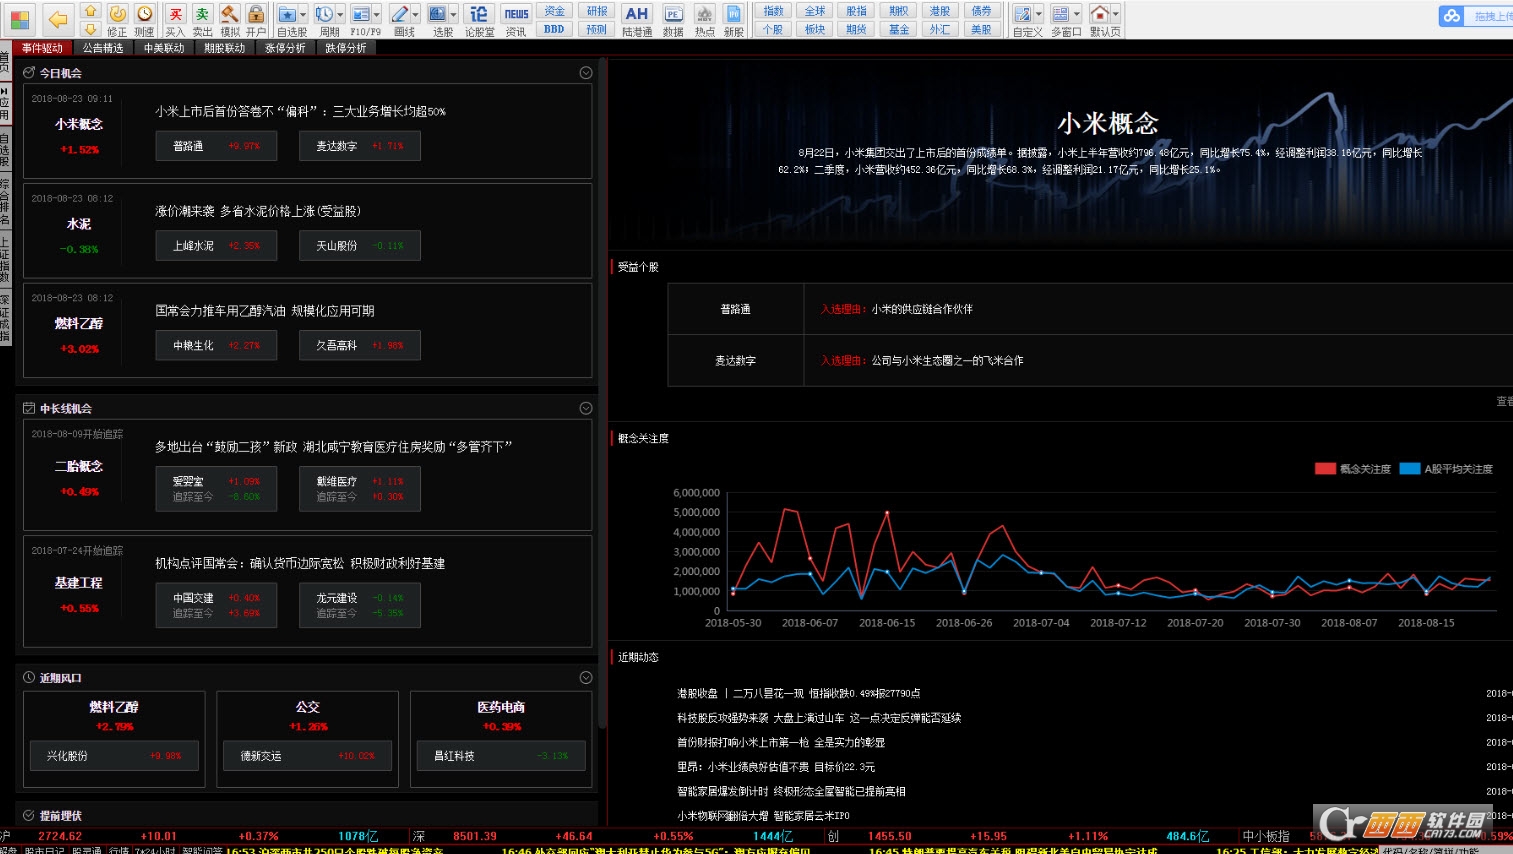Click the F10/F9 info icon
The width and height of the screenshot is (1513, 854).
pyautogui.click(x=361, y=14)
